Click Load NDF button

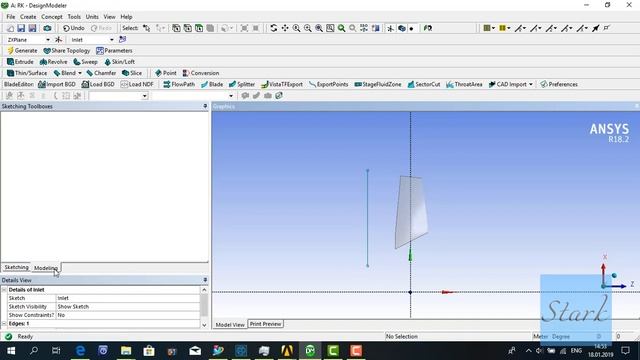(x=137, y=84)
